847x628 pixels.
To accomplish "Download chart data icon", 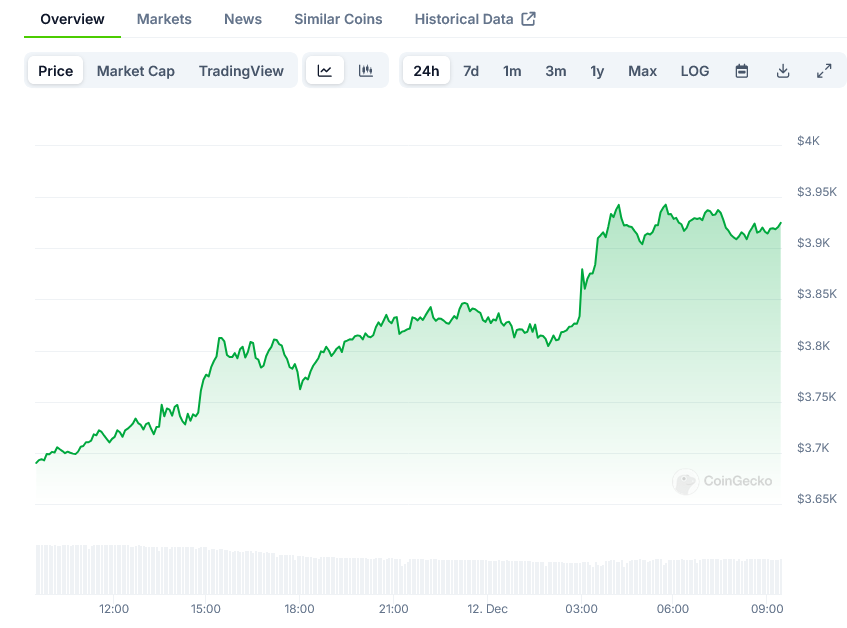I will (783, 71).
